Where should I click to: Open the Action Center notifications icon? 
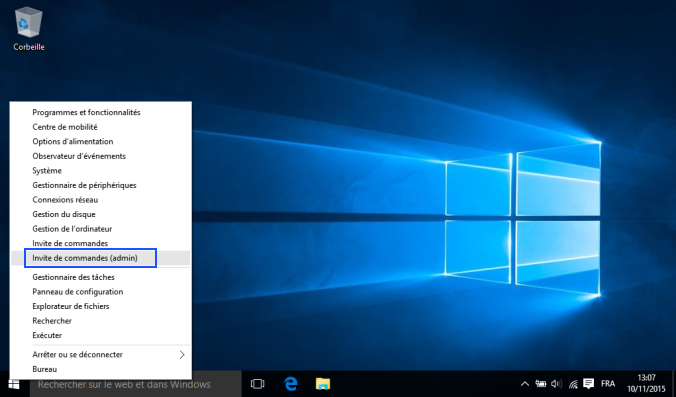click(x=588, y=384)
